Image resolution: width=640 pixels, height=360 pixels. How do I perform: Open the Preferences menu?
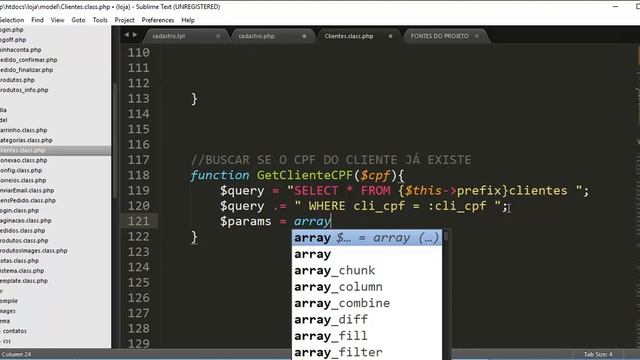pos(158,20)
